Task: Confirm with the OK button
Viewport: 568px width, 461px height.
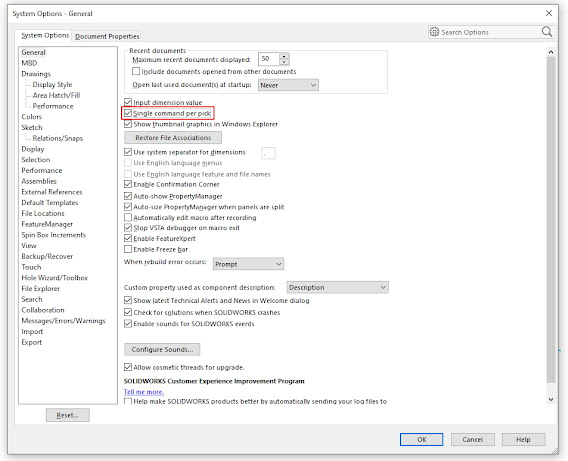Action: click(x=421, y=439)
